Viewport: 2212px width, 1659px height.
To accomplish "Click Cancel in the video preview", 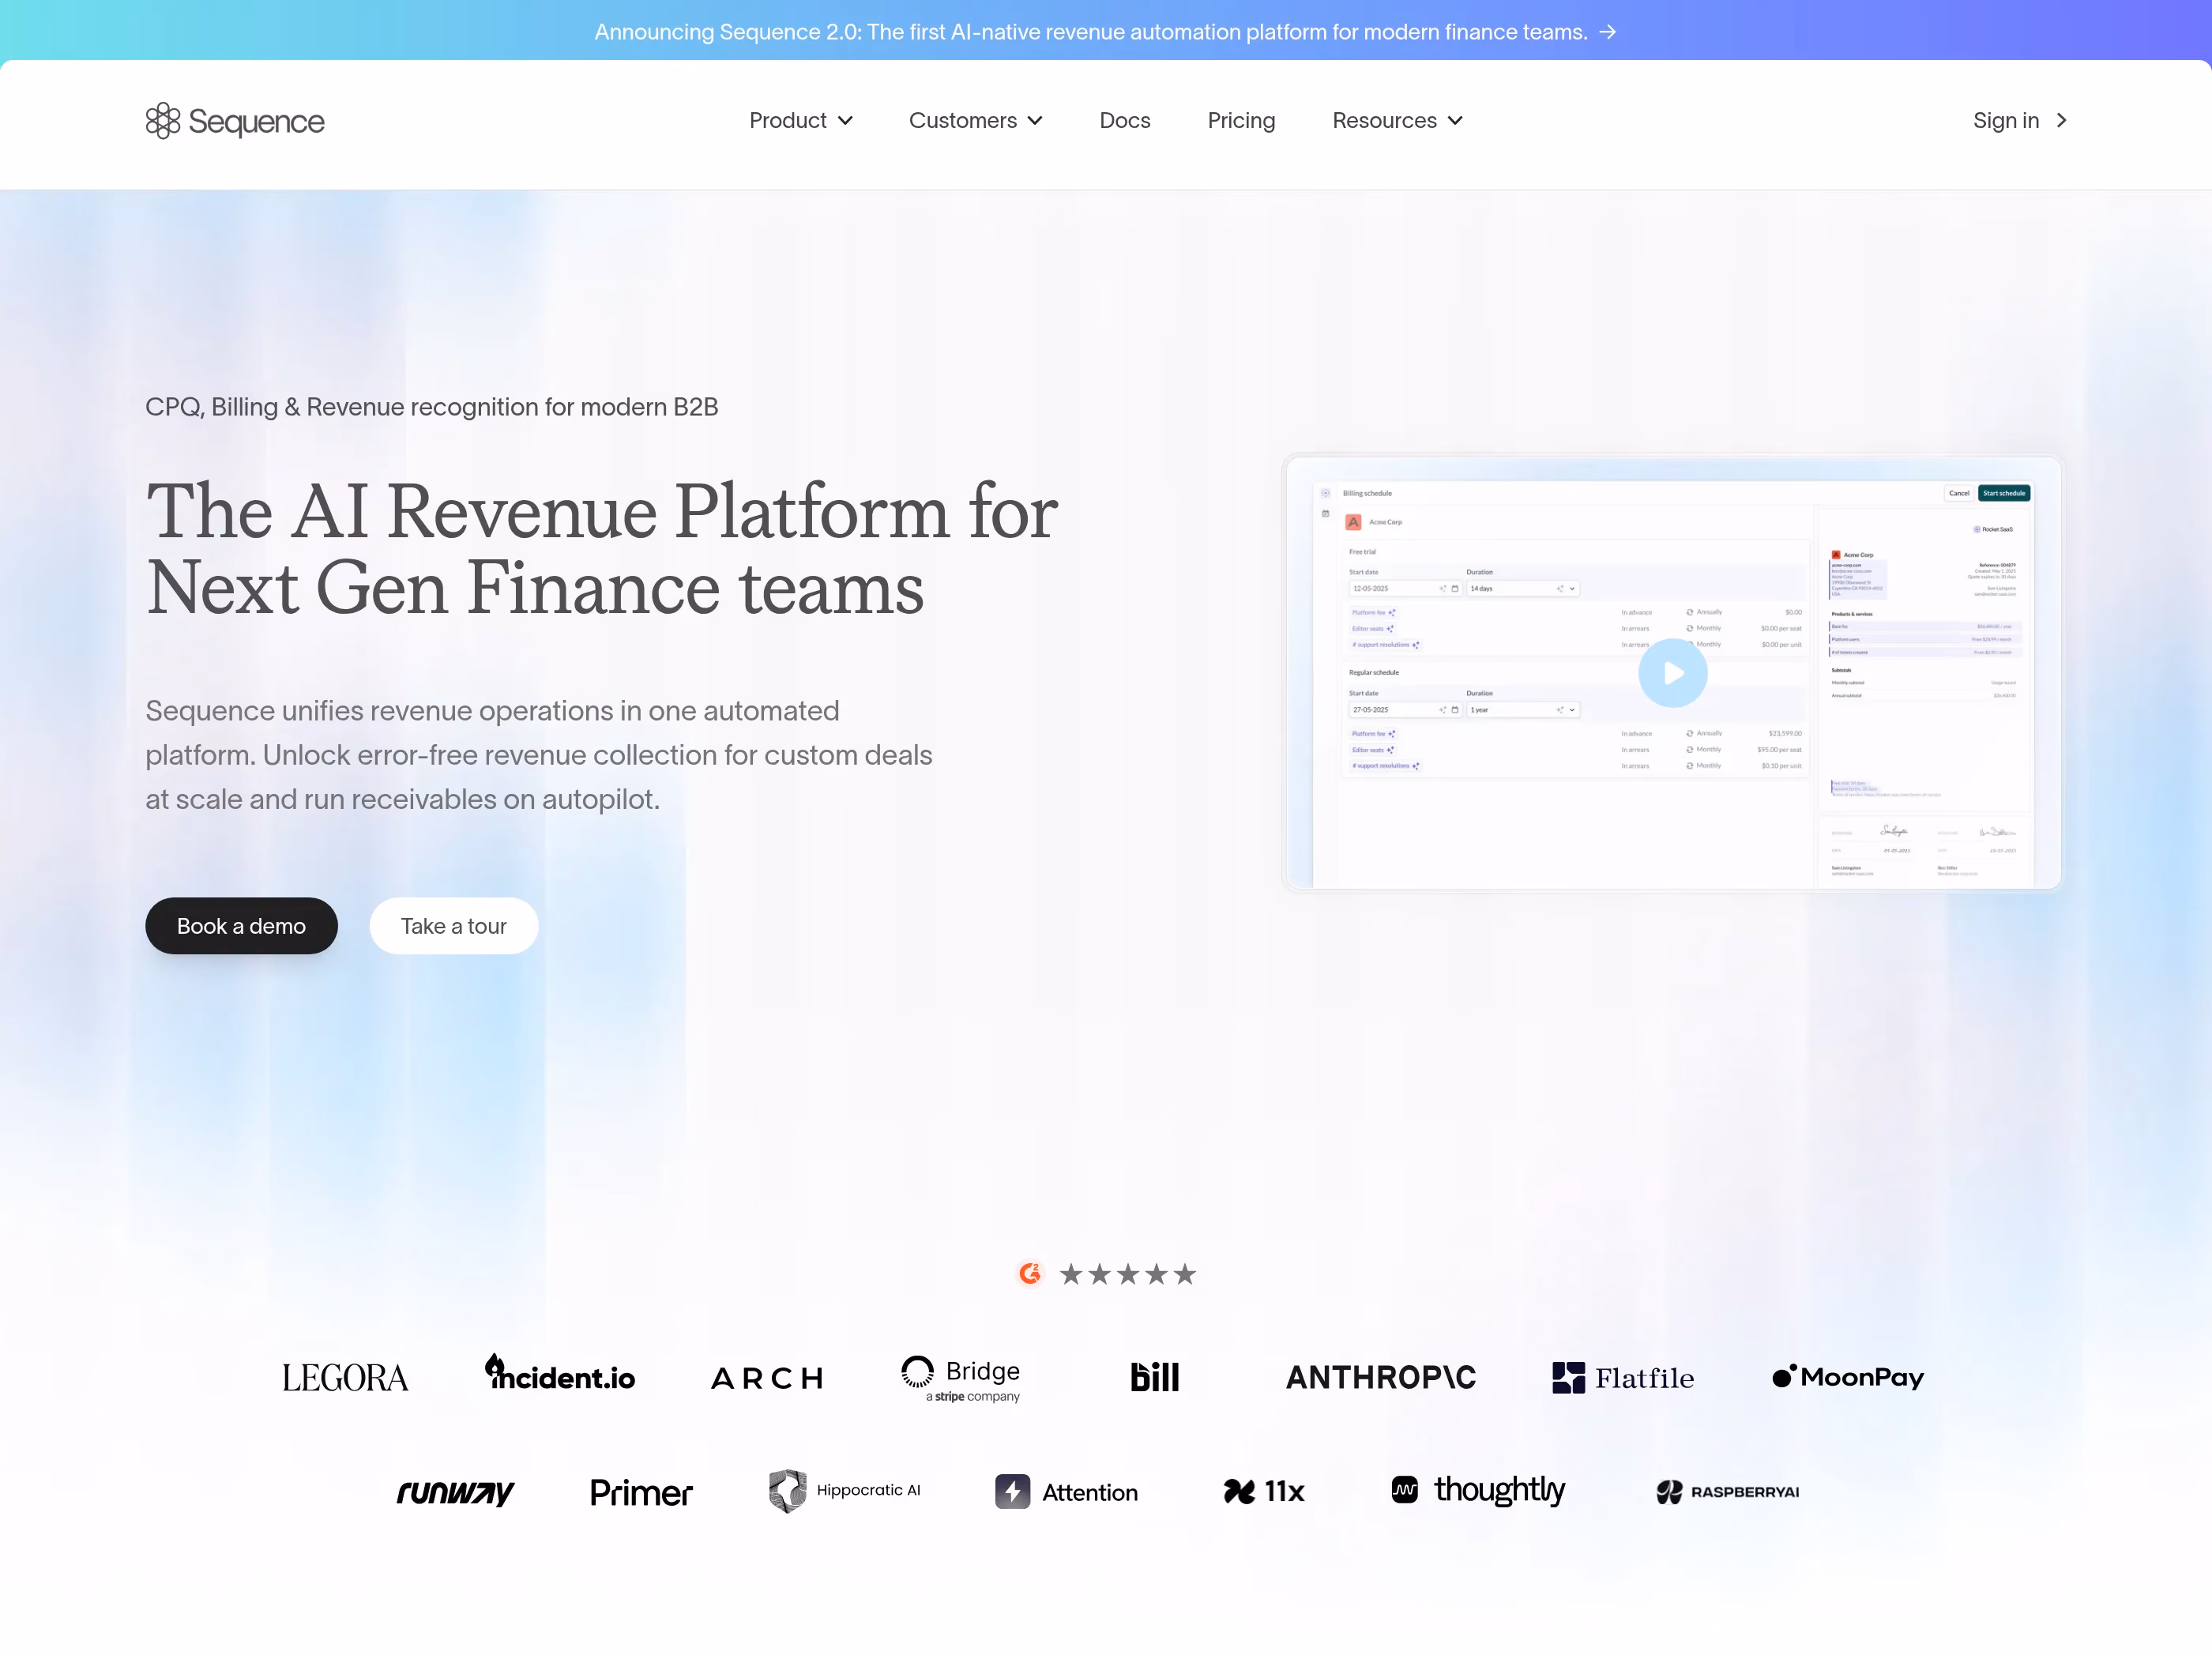I will (x=1959, y=493).
